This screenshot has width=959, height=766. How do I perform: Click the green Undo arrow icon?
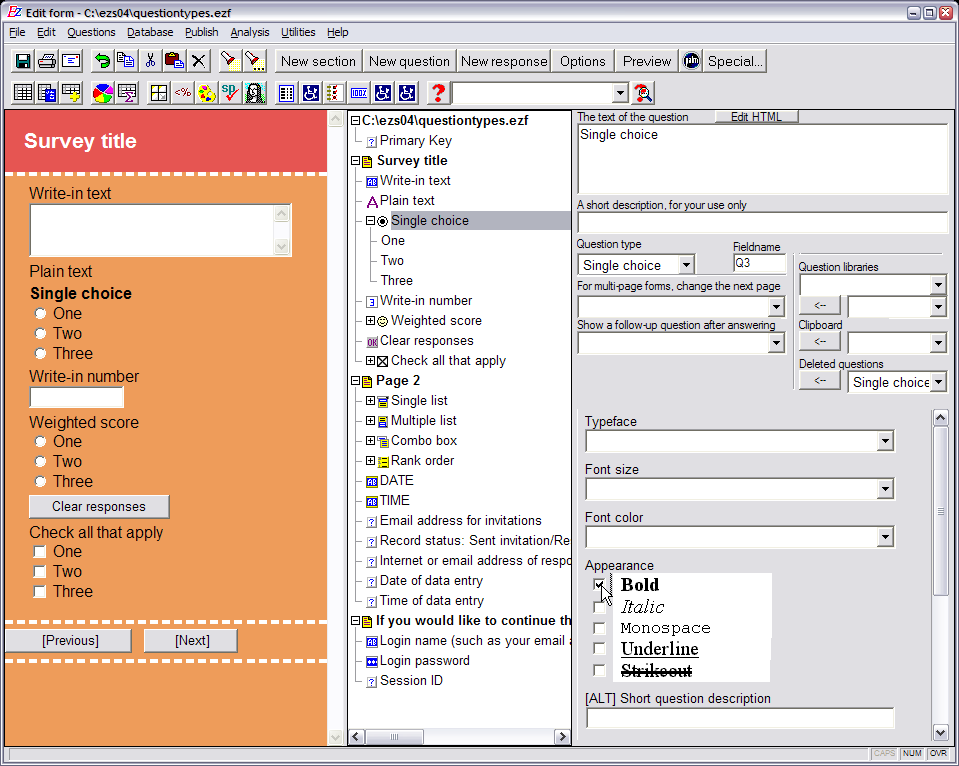click(x=101, y=61)
